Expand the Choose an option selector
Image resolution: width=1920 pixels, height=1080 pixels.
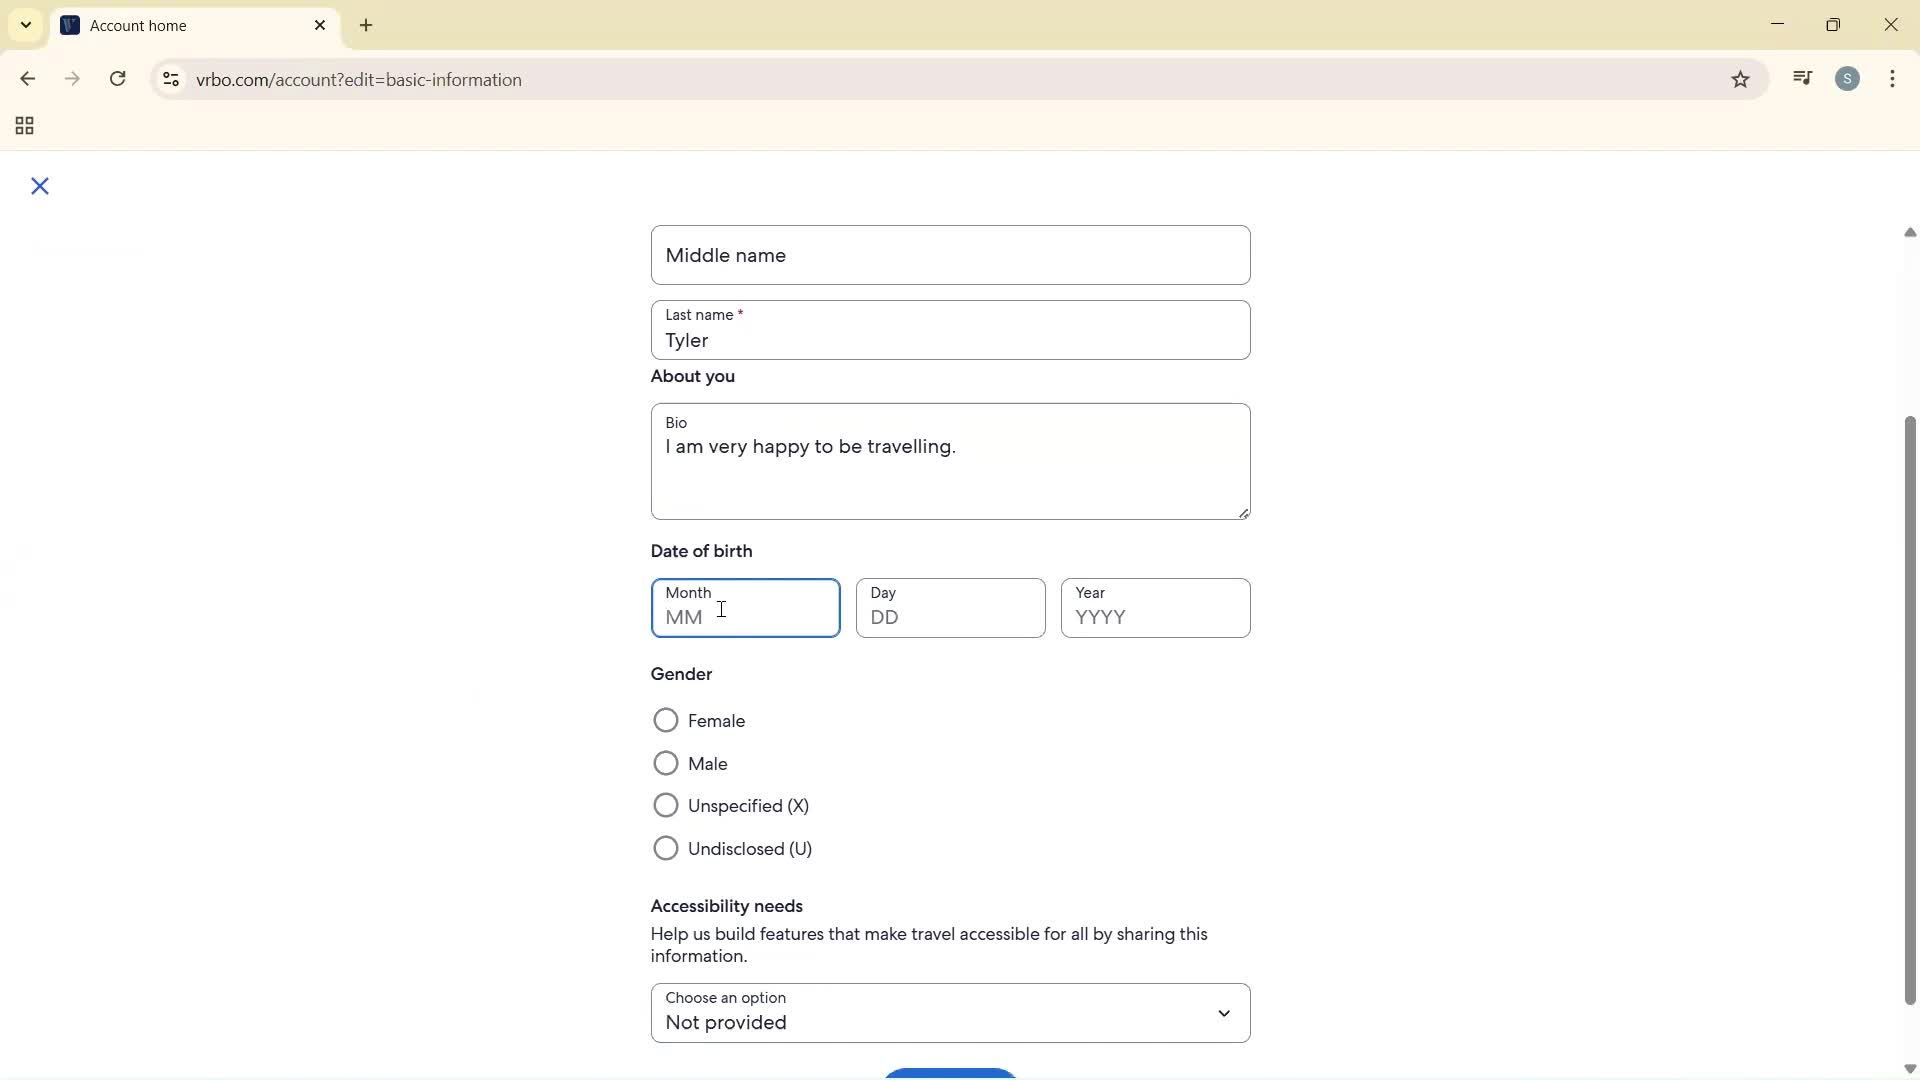click(x=1223, y=1013)
